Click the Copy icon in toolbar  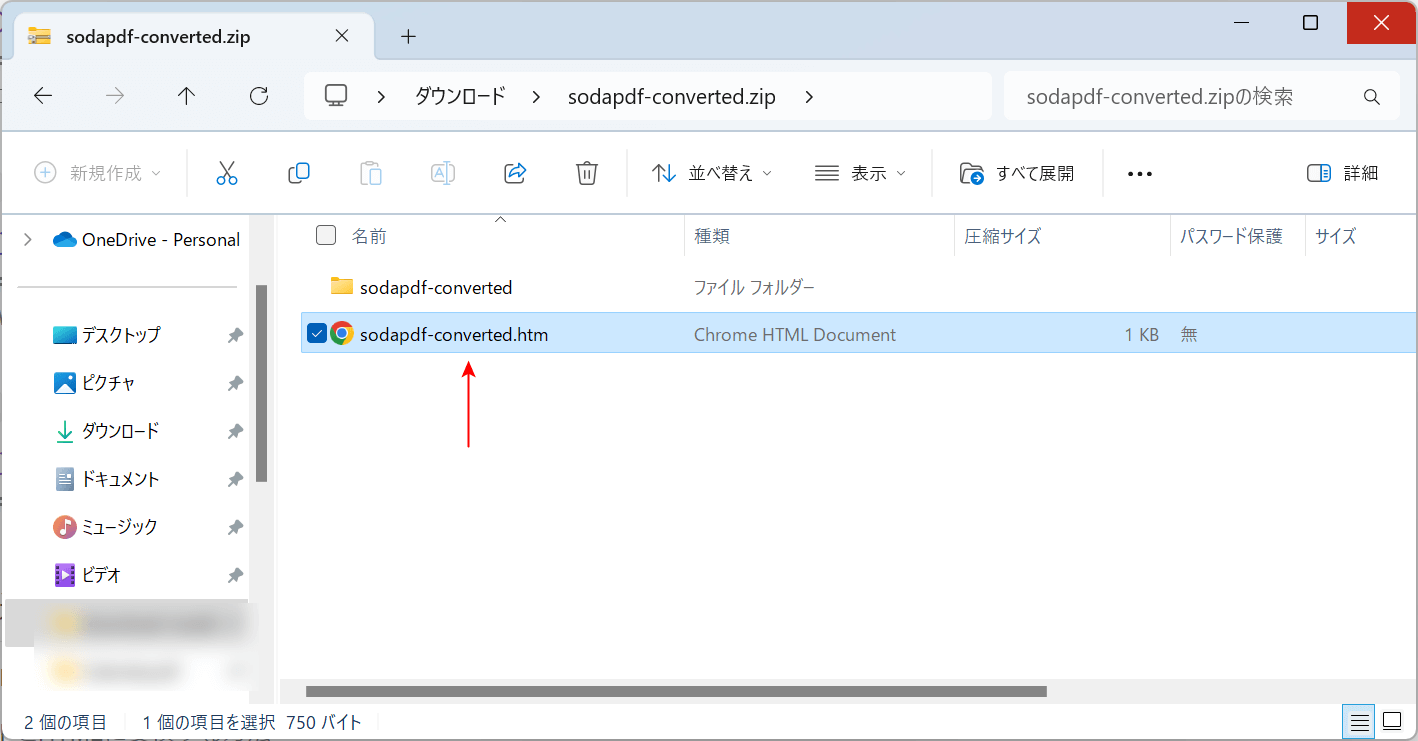(x=299, y=173)
